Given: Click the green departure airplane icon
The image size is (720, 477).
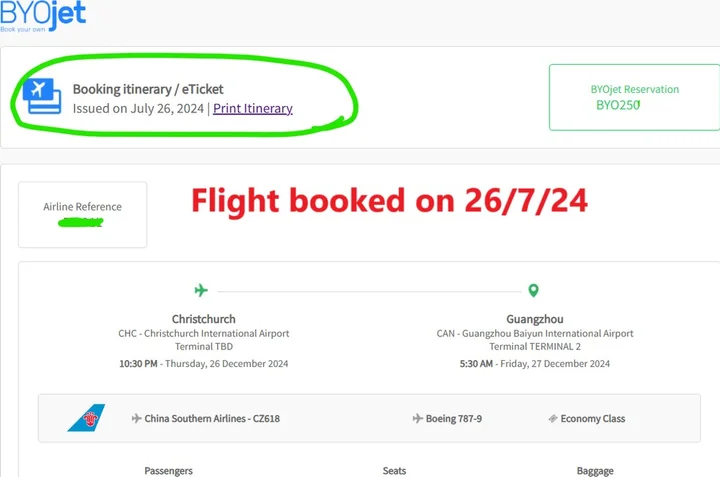Looking at the screenshot, I should [201, 290].
